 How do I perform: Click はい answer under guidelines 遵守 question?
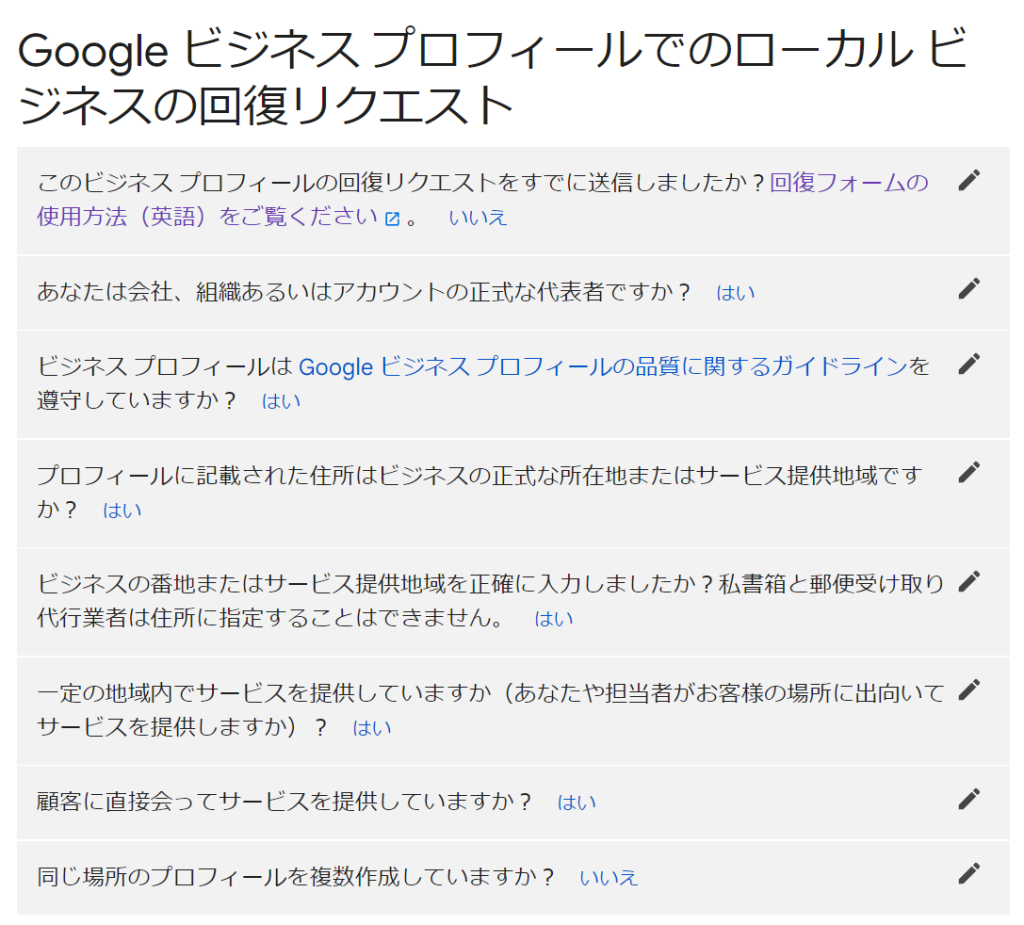pyautogui.click(x=281, y=401)
